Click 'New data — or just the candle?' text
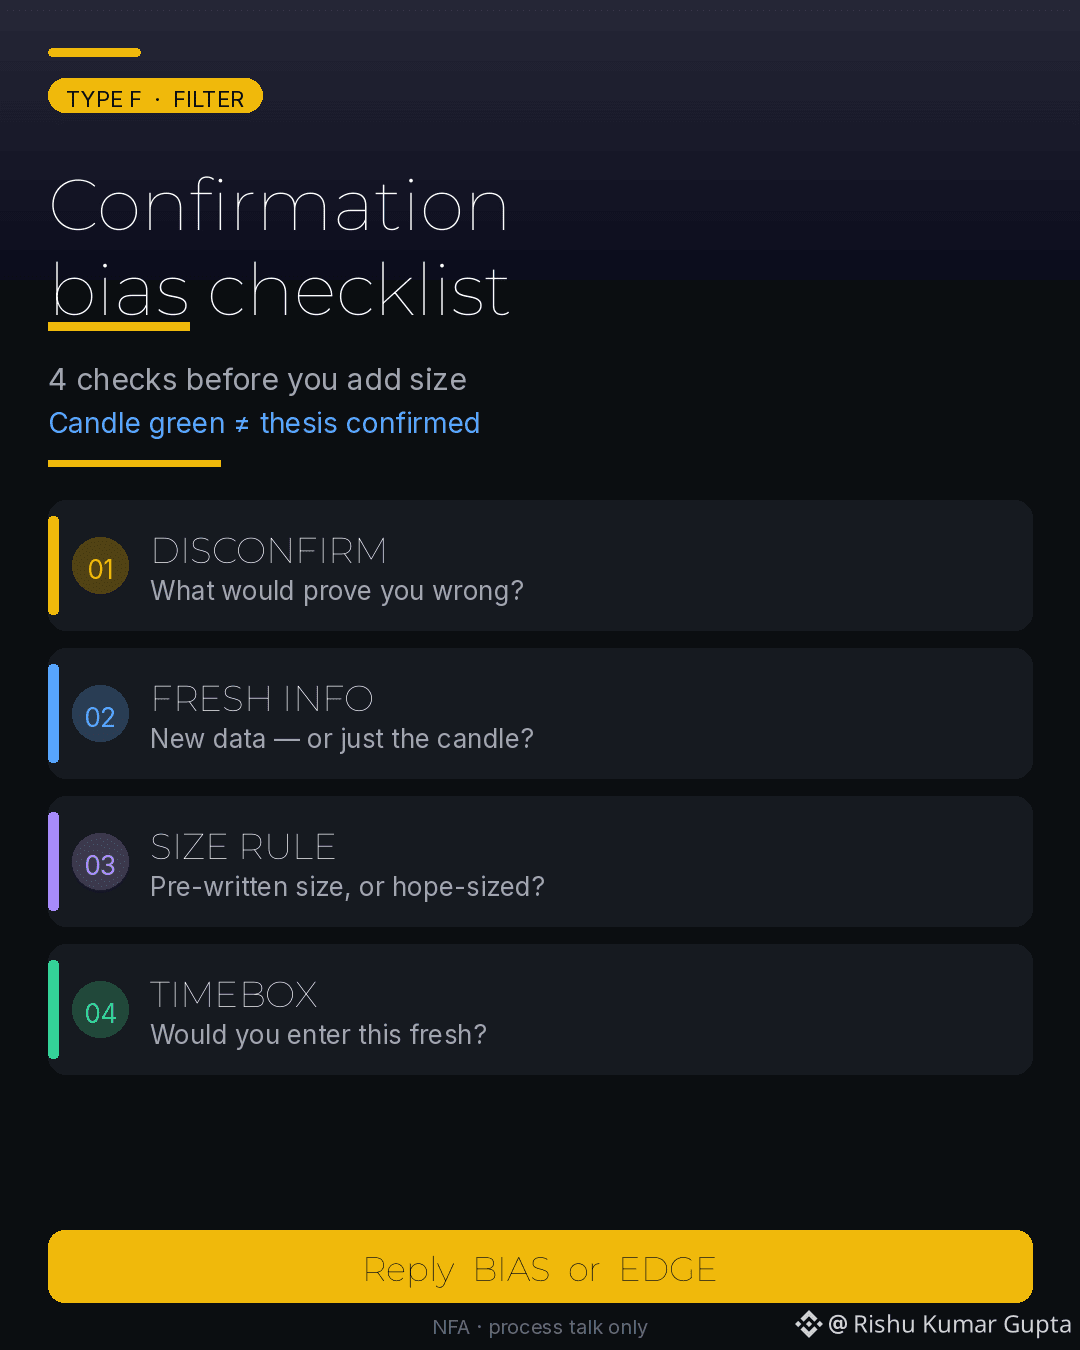 point(342,739)
